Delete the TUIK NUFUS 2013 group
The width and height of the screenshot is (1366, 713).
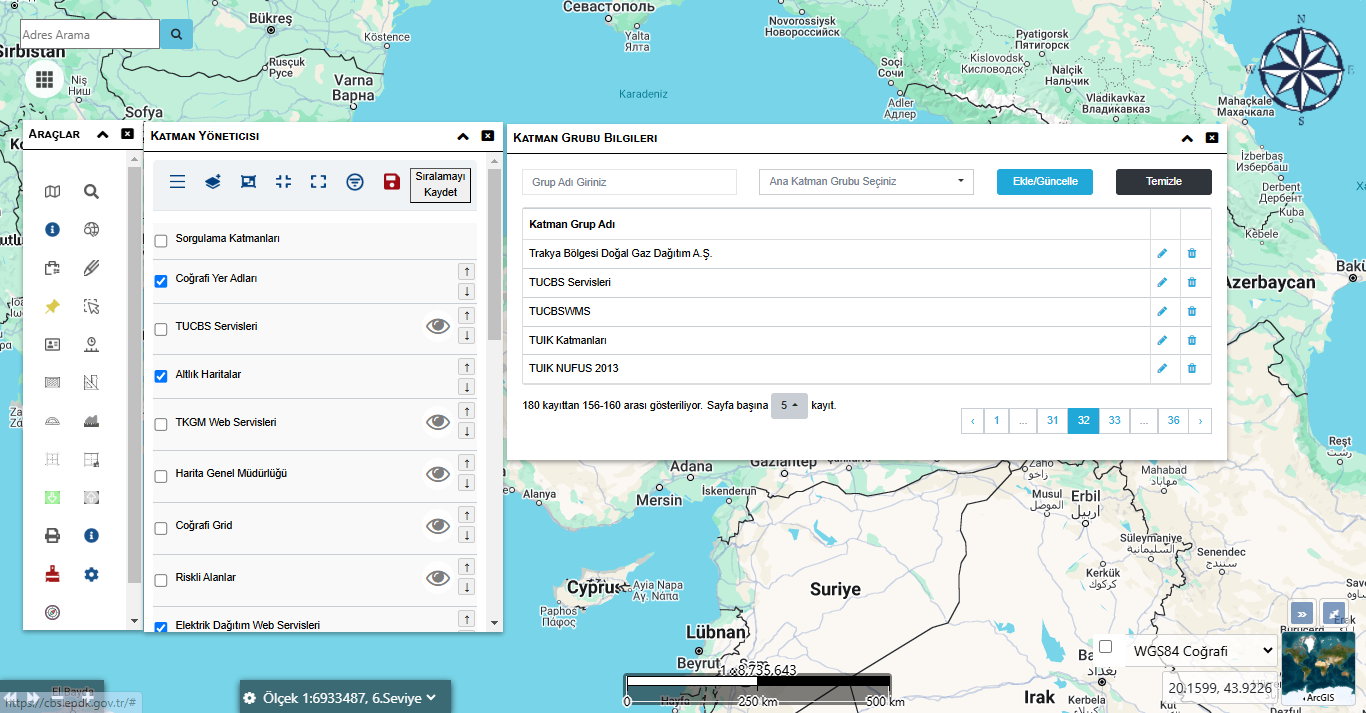coord(1191,368)
